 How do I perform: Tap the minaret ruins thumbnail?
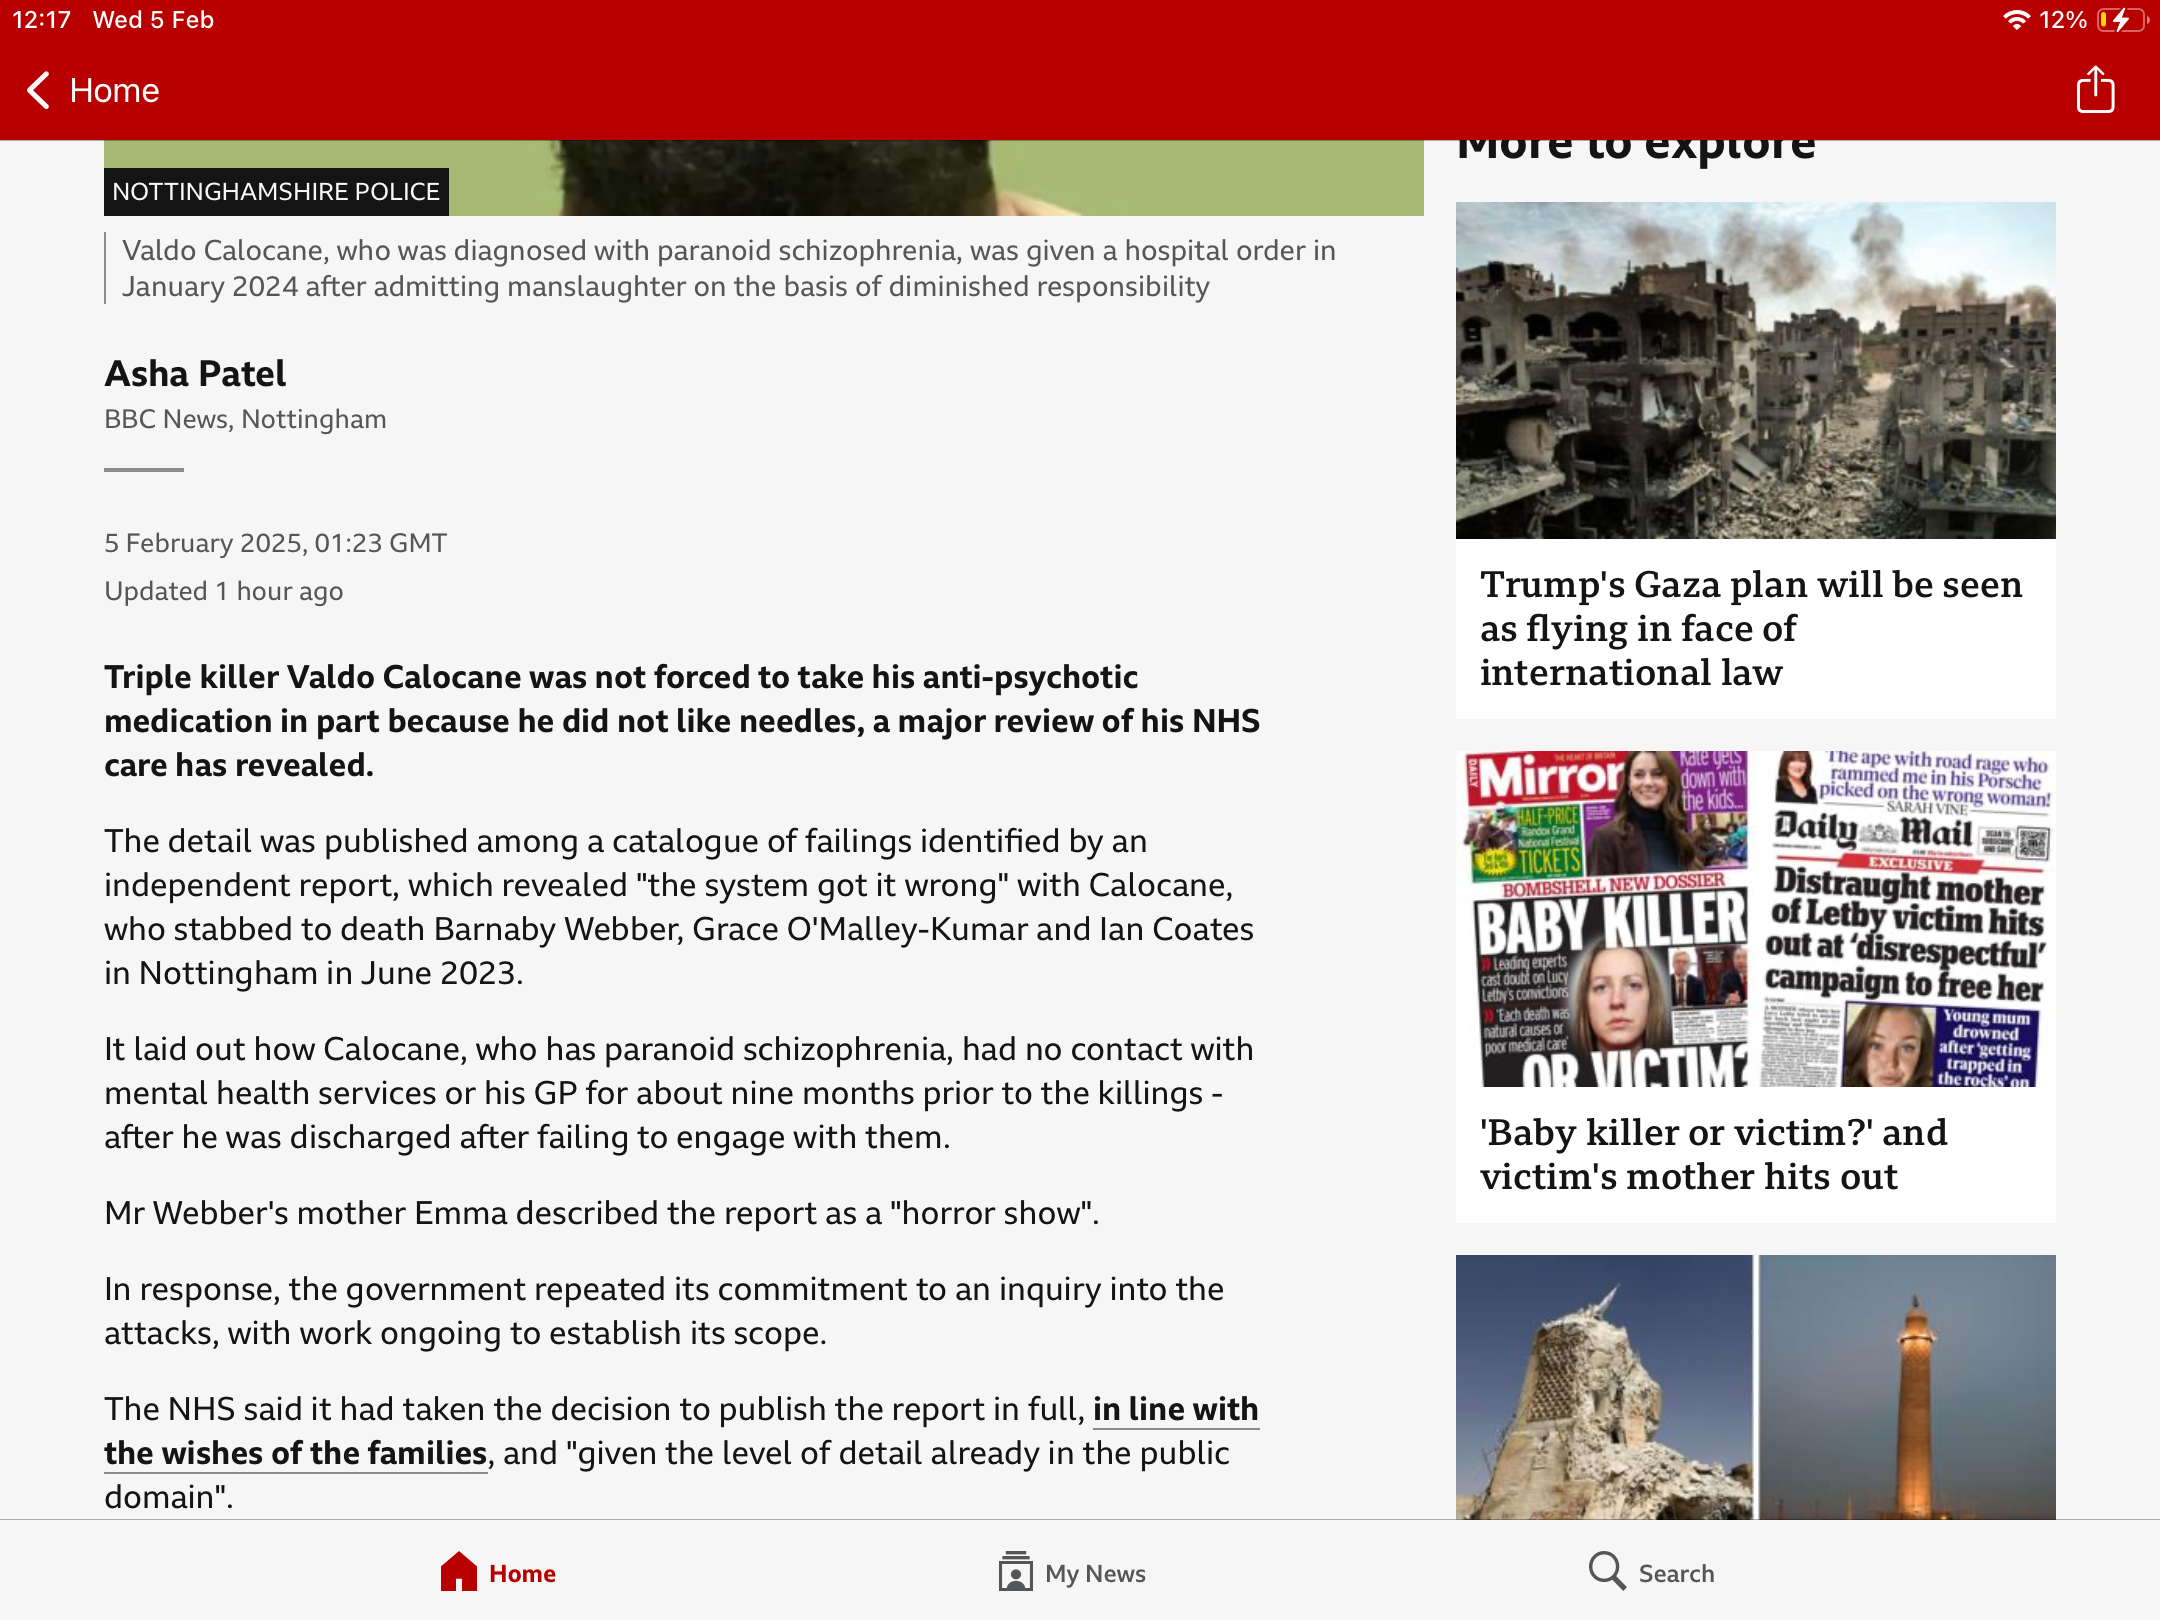(x=1755, y=1387)
